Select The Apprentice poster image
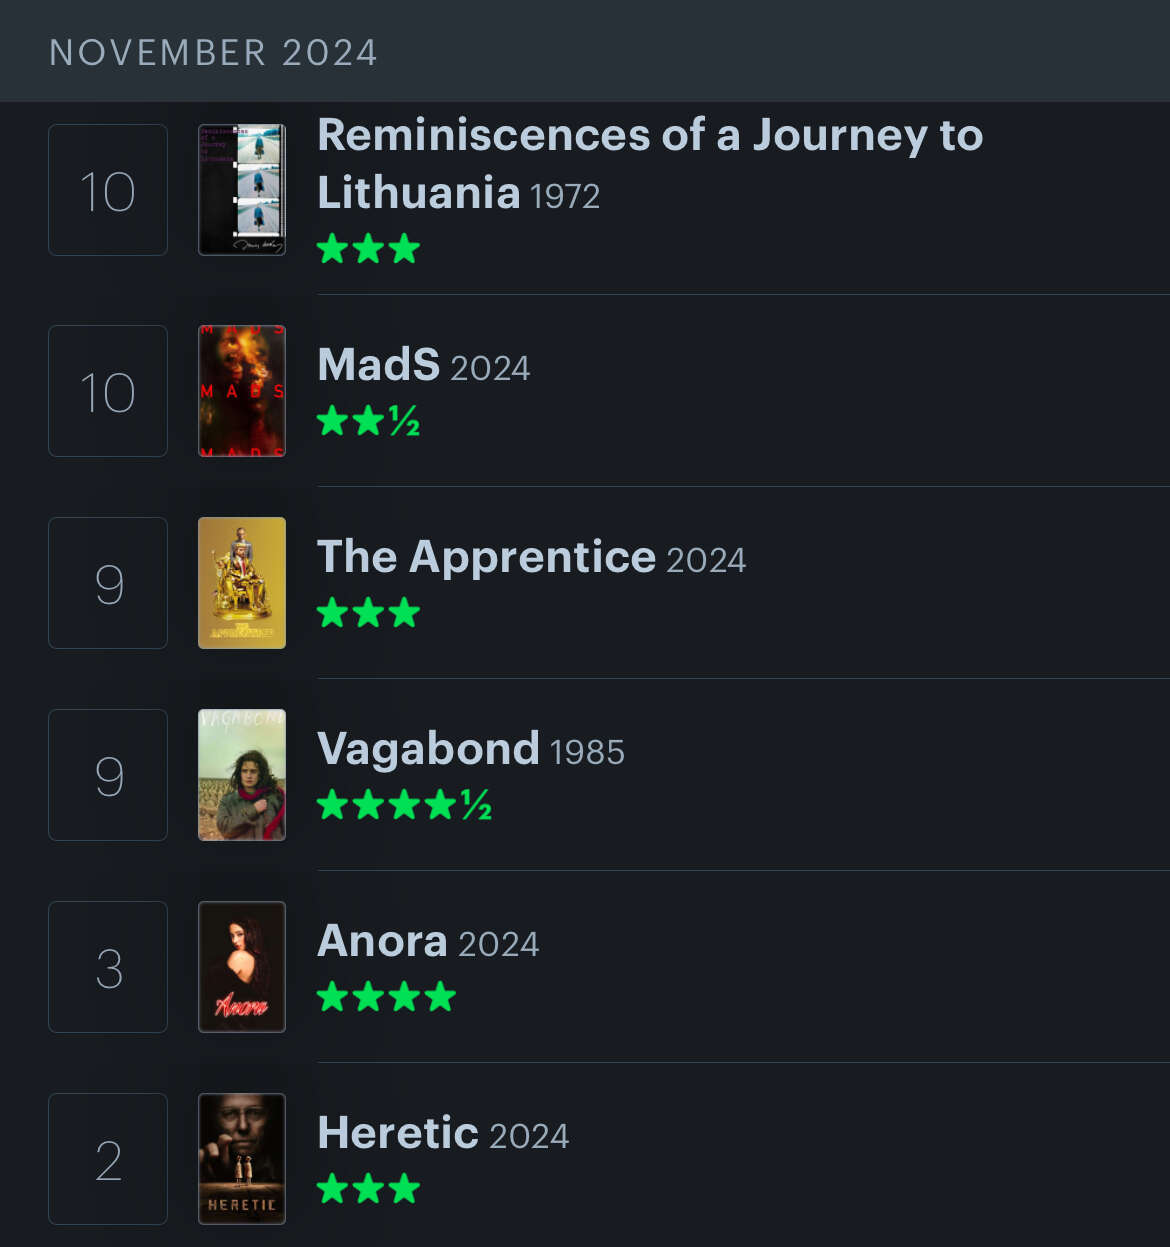Screen dimensions: 1170x1247 point(242,583)
